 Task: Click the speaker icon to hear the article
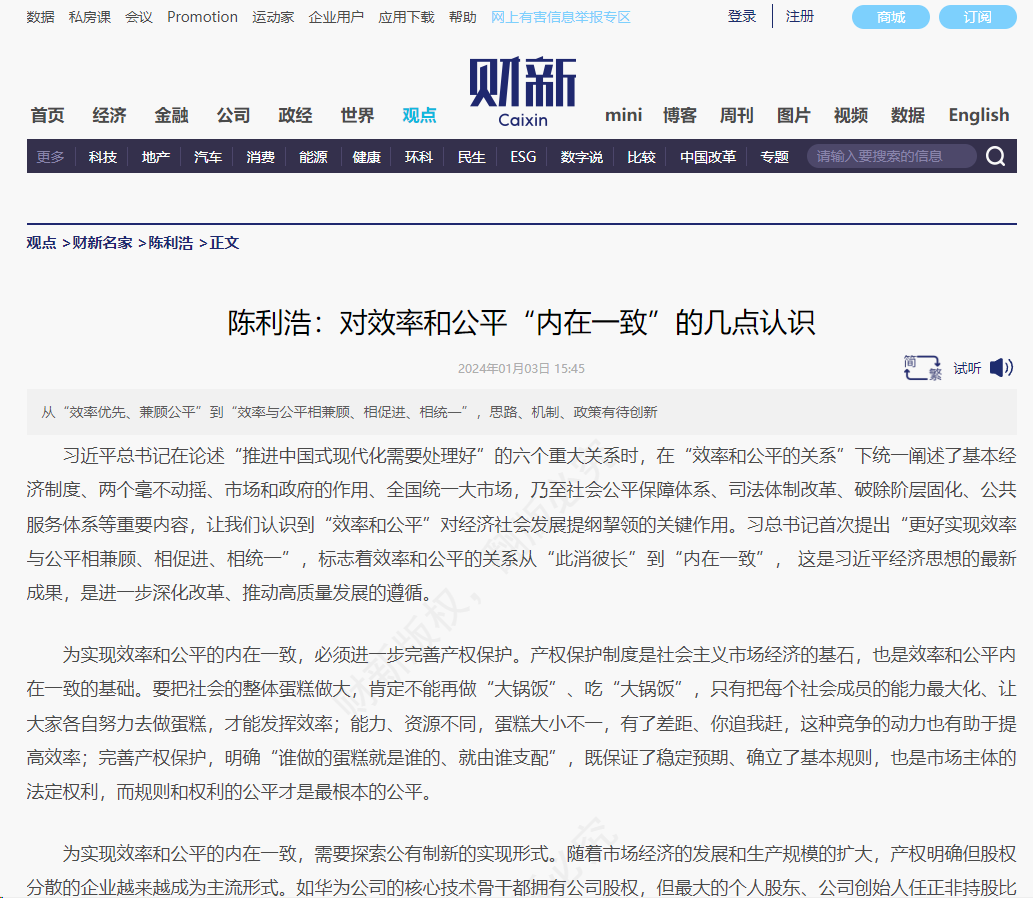click(x=1000, y=367)
